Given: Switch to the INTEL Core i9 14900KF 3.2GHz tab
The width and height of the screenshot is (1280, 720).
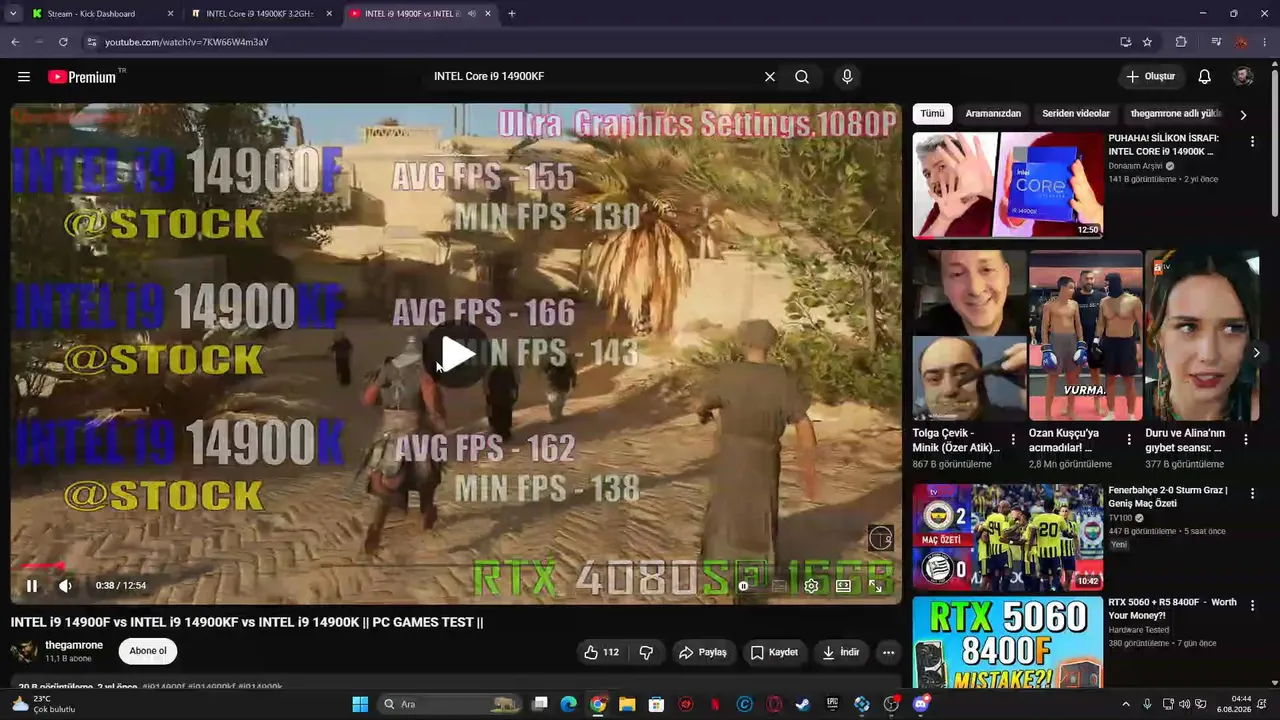Looking at the screenshot, I should (260, 14).
